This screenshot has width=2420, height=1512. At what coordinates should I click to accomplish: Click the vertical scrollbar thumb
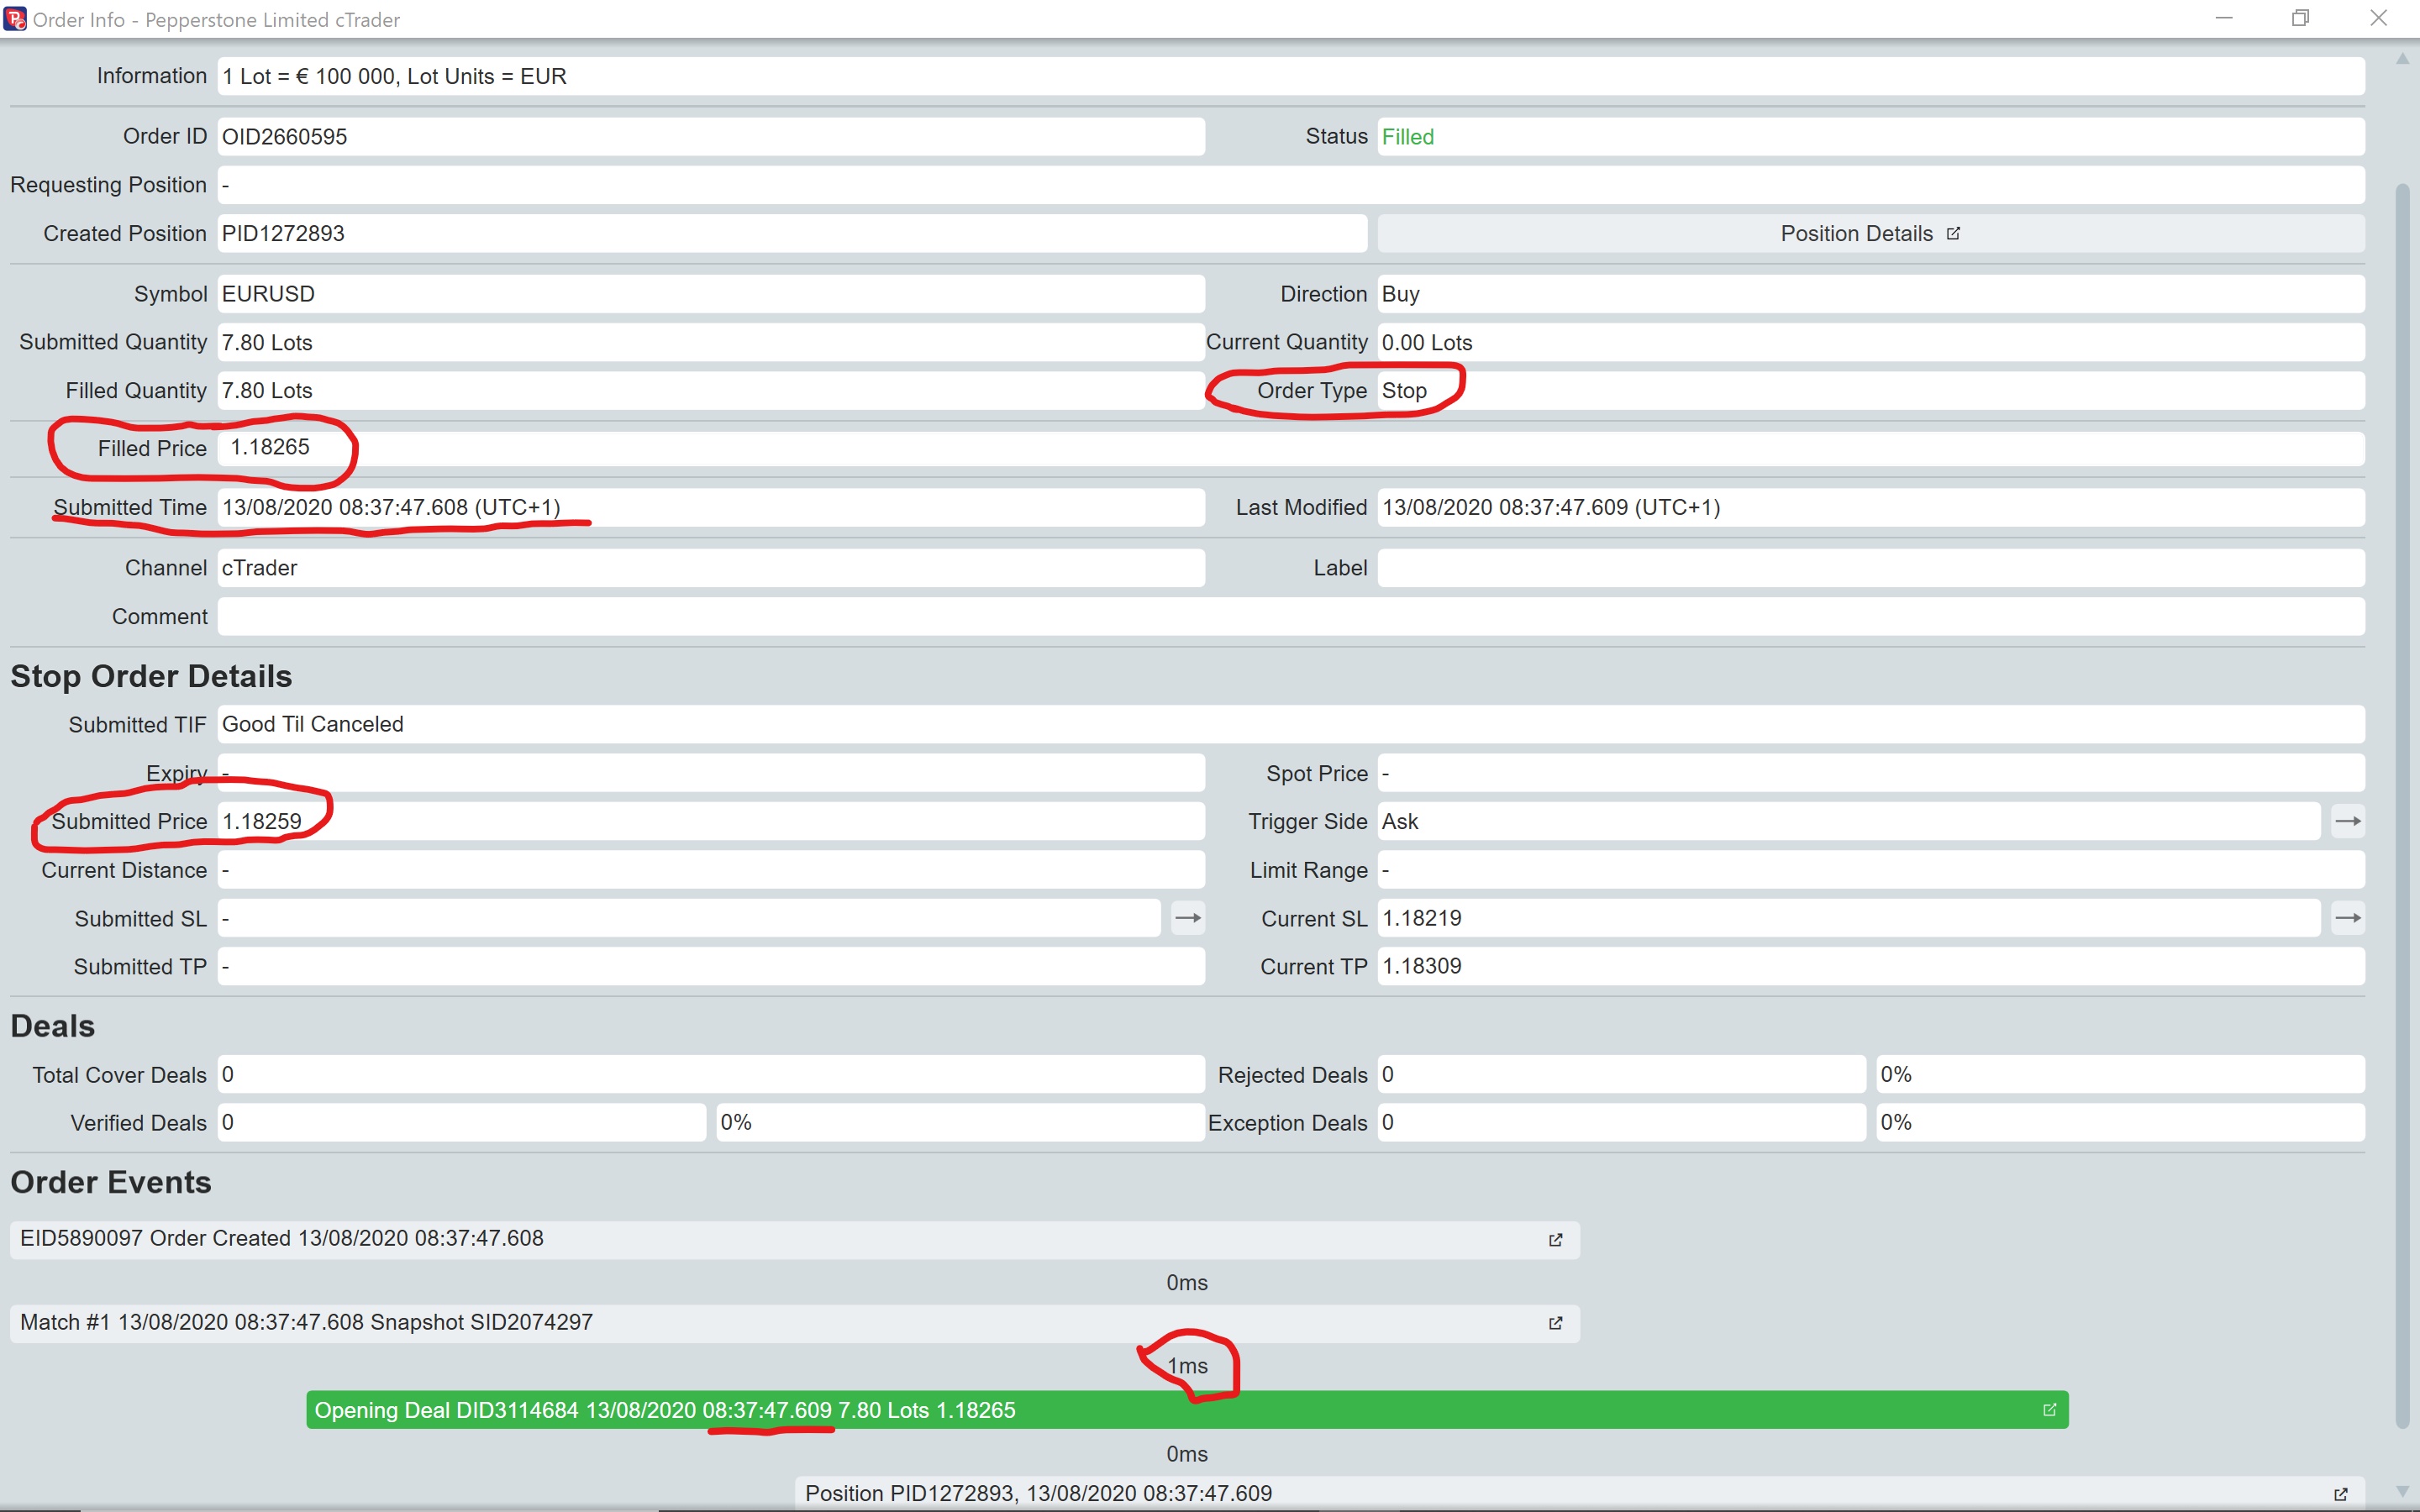click(2402, 805)
